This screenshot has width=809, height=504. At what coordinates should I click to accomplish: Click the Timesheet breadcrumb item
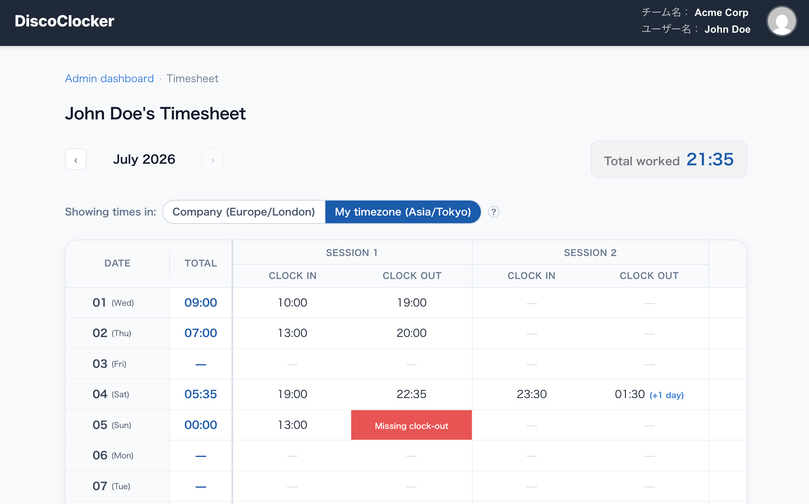(192, 78)
